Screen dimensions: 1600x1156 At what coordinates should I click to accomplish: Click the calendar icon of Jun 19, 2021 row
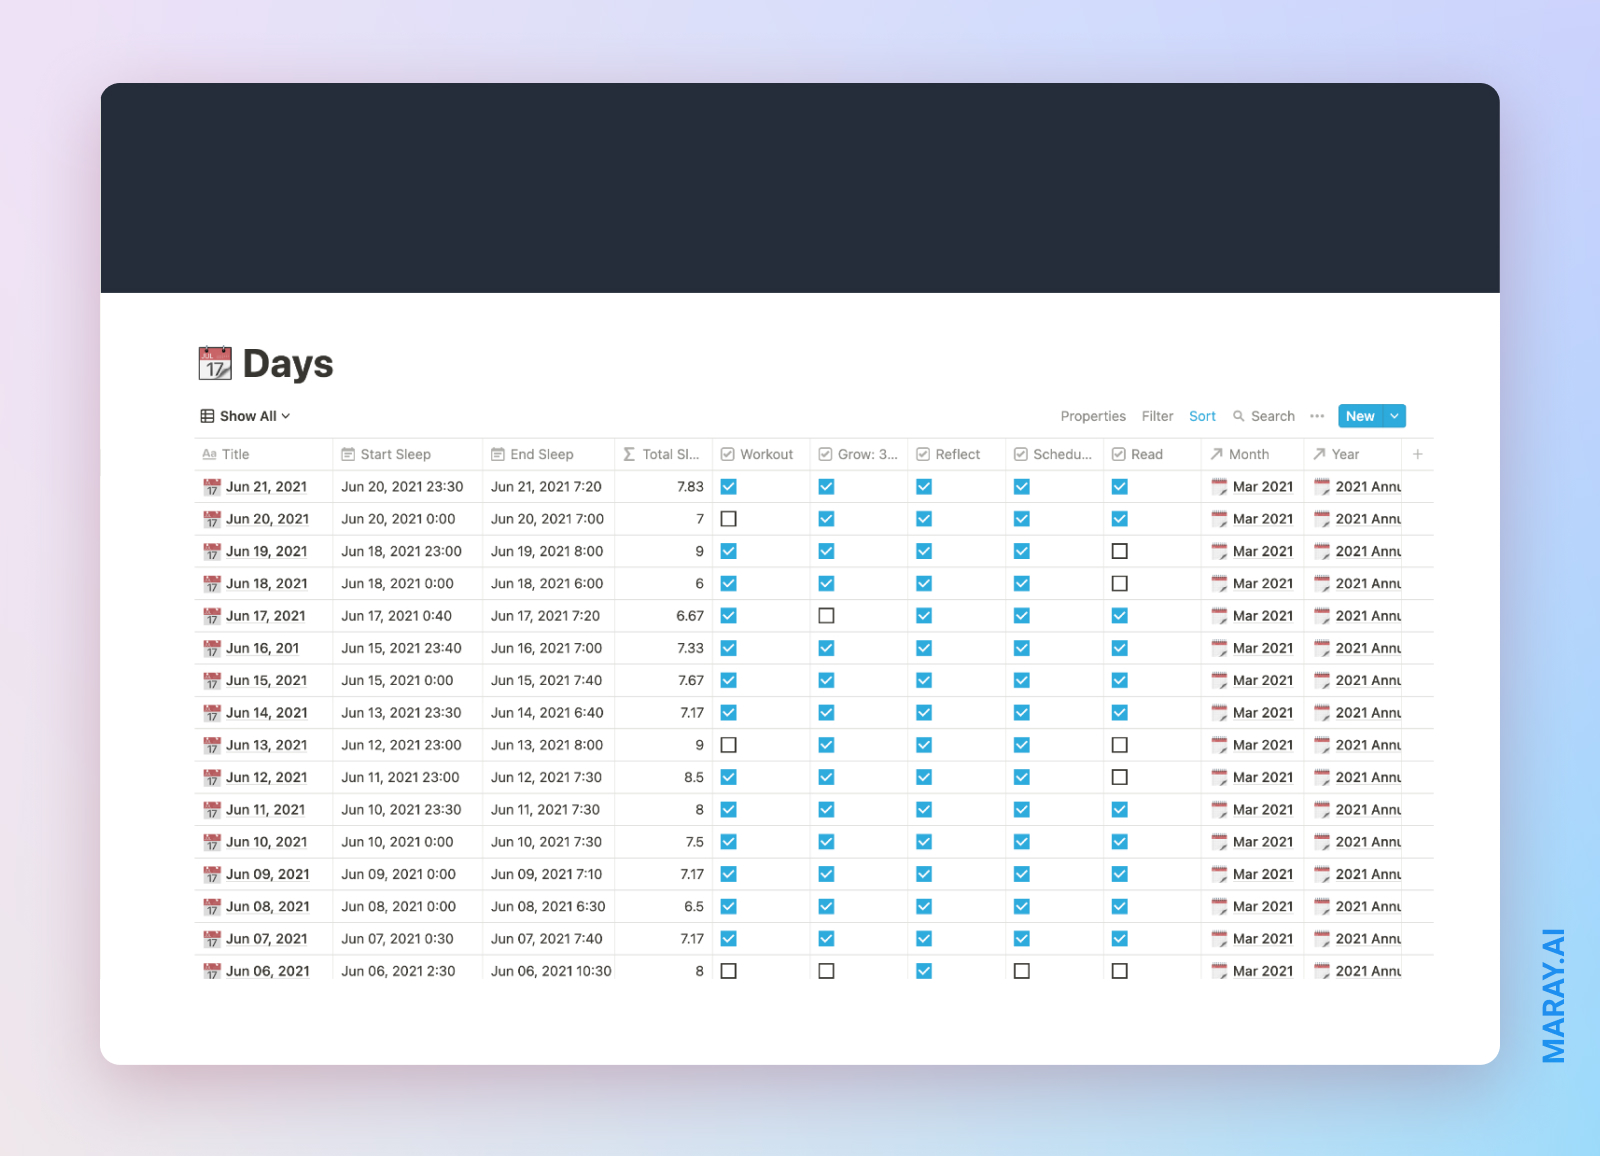click(x=212, y=552)
